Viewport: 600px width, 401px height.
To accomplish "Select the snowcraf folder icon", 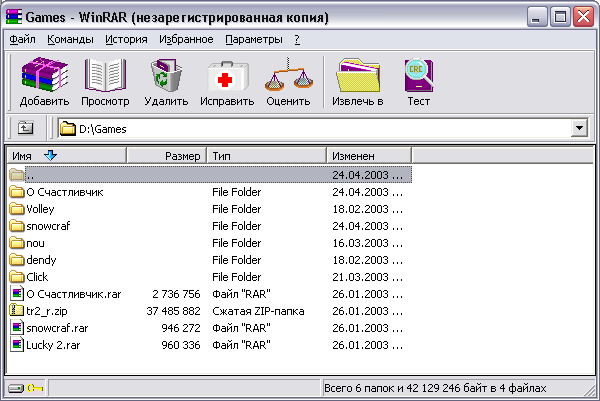I will [x=17, y=226].
